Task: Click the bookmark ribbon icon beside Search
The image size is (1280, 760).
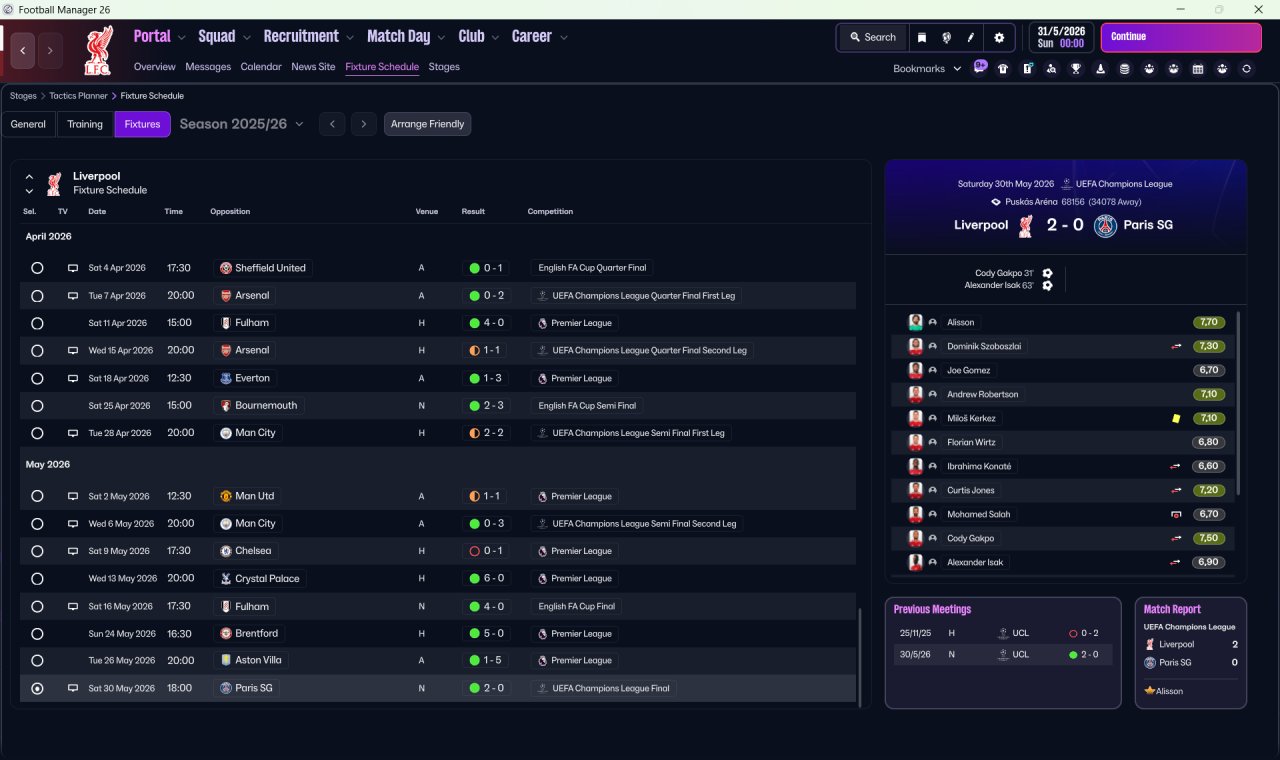Action: tap(922, 37)
